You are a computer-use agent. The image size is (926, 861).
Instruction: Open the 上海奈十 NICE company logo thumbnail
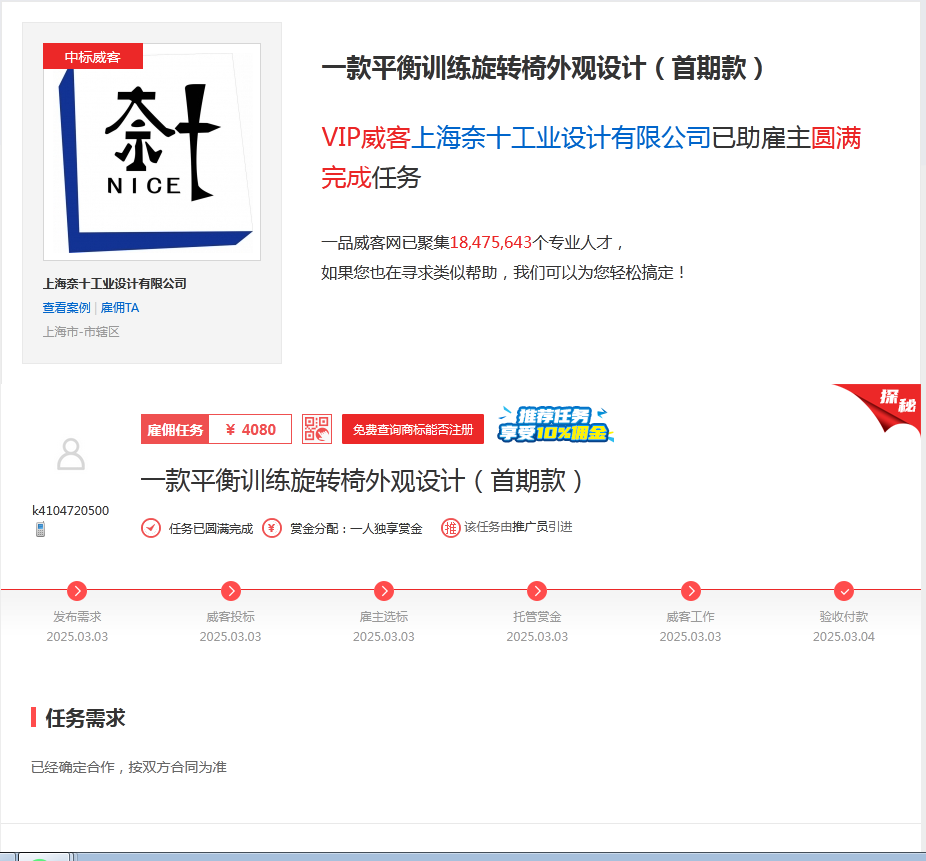pos(152,152)
